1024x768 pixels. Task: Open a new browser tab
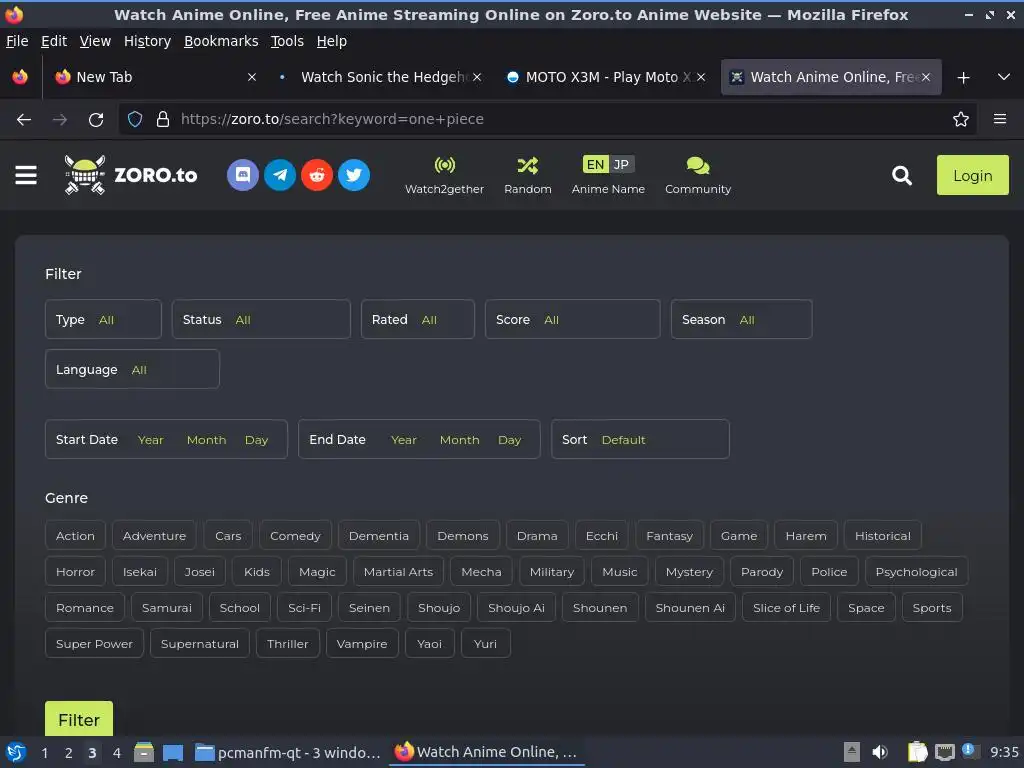(x=963, y=78)
